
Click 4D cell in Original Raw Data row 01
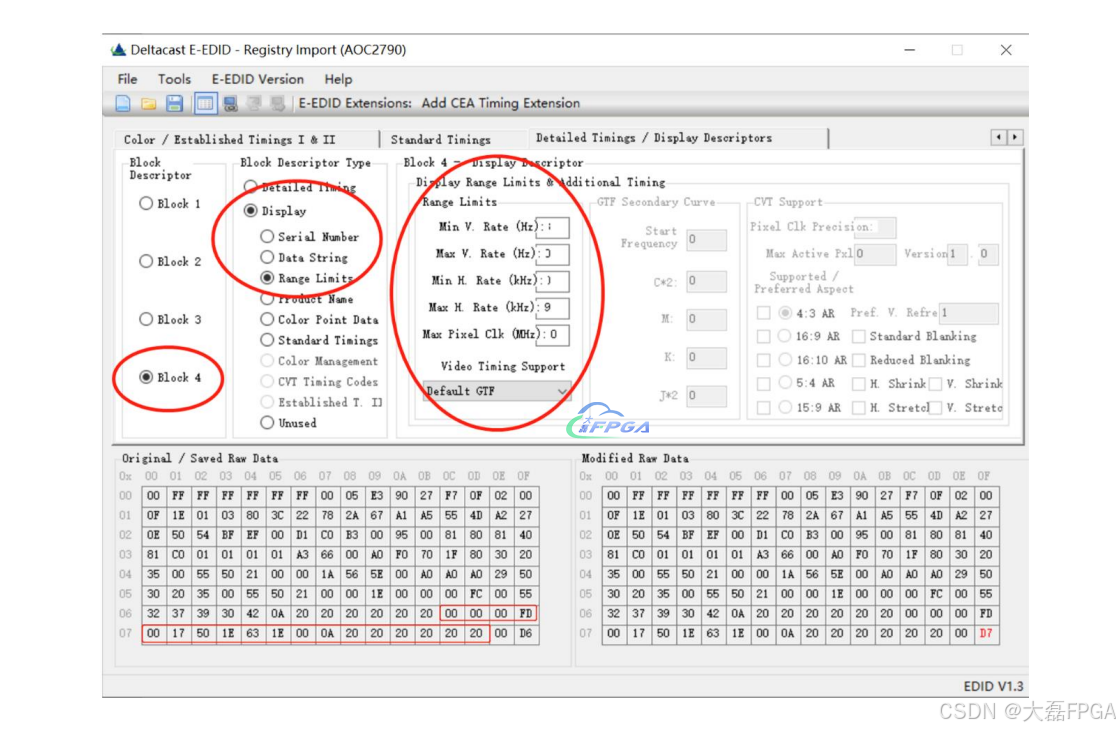point(476,515)
